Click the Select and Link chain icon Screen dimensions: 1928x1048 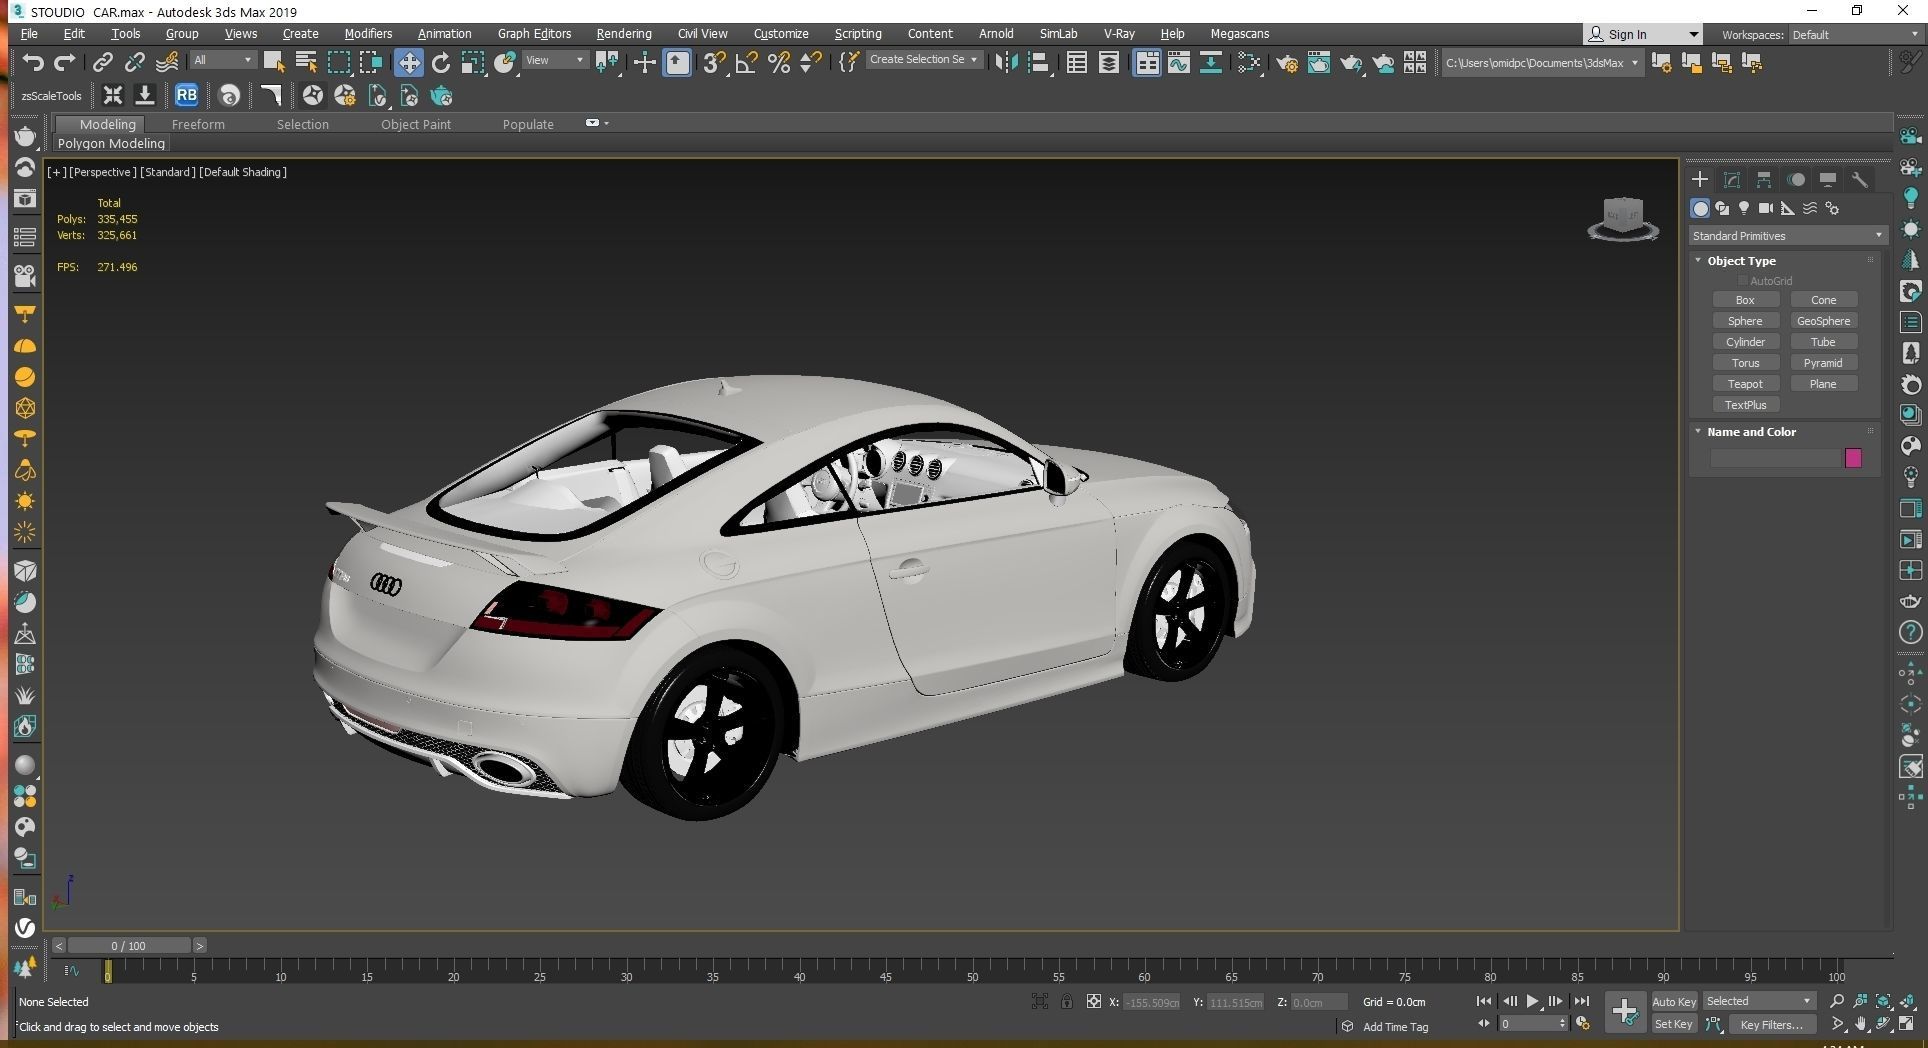(x=102, y=63)
